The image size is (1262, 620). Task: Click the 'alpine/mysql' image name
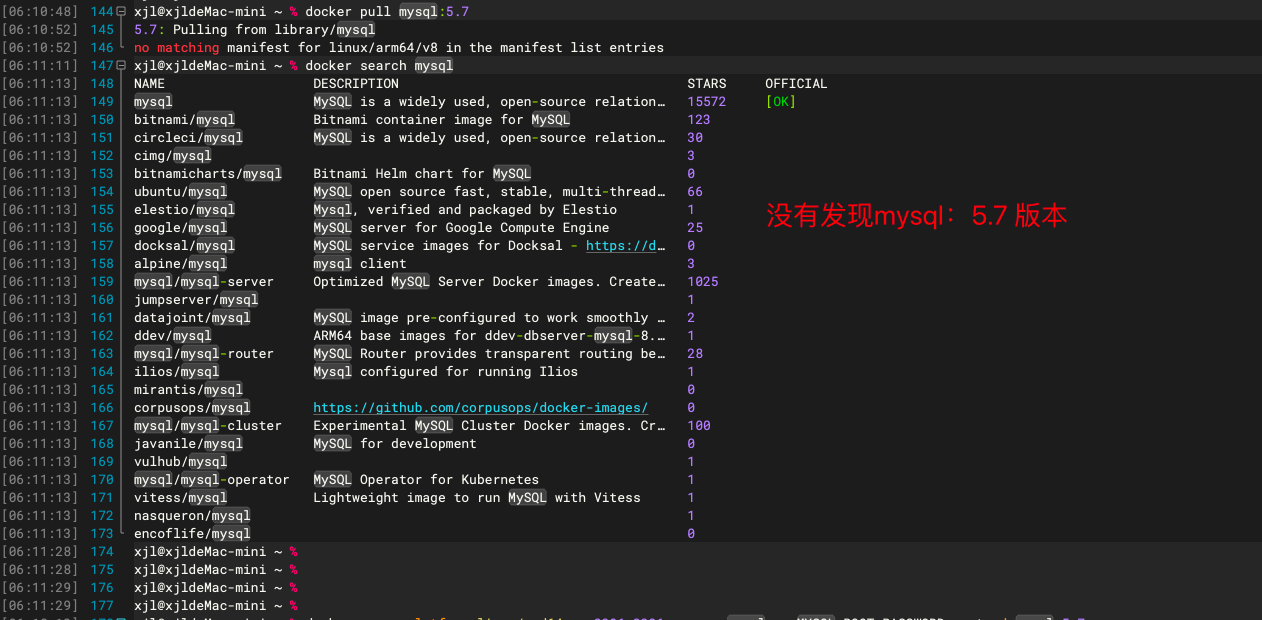point(181,264)
